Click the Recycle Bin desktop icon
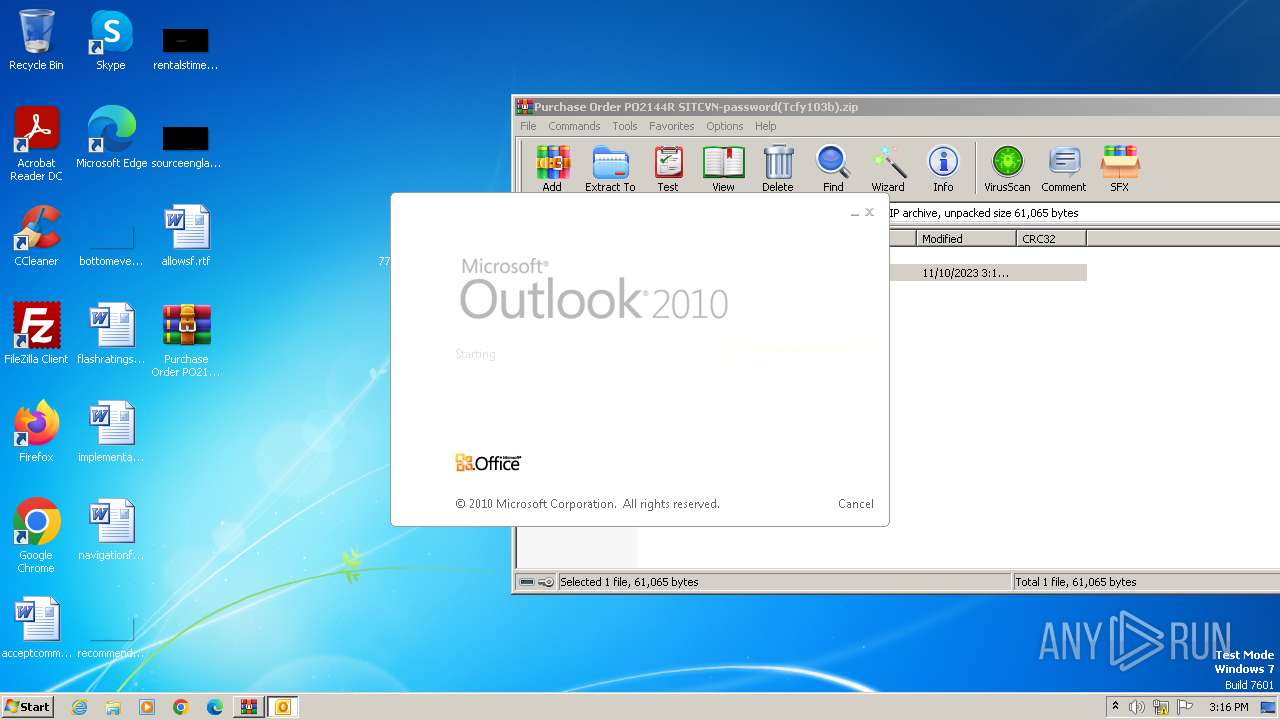Image resolution: width=1280 pixels, height=720 pixels. (36, 40)
